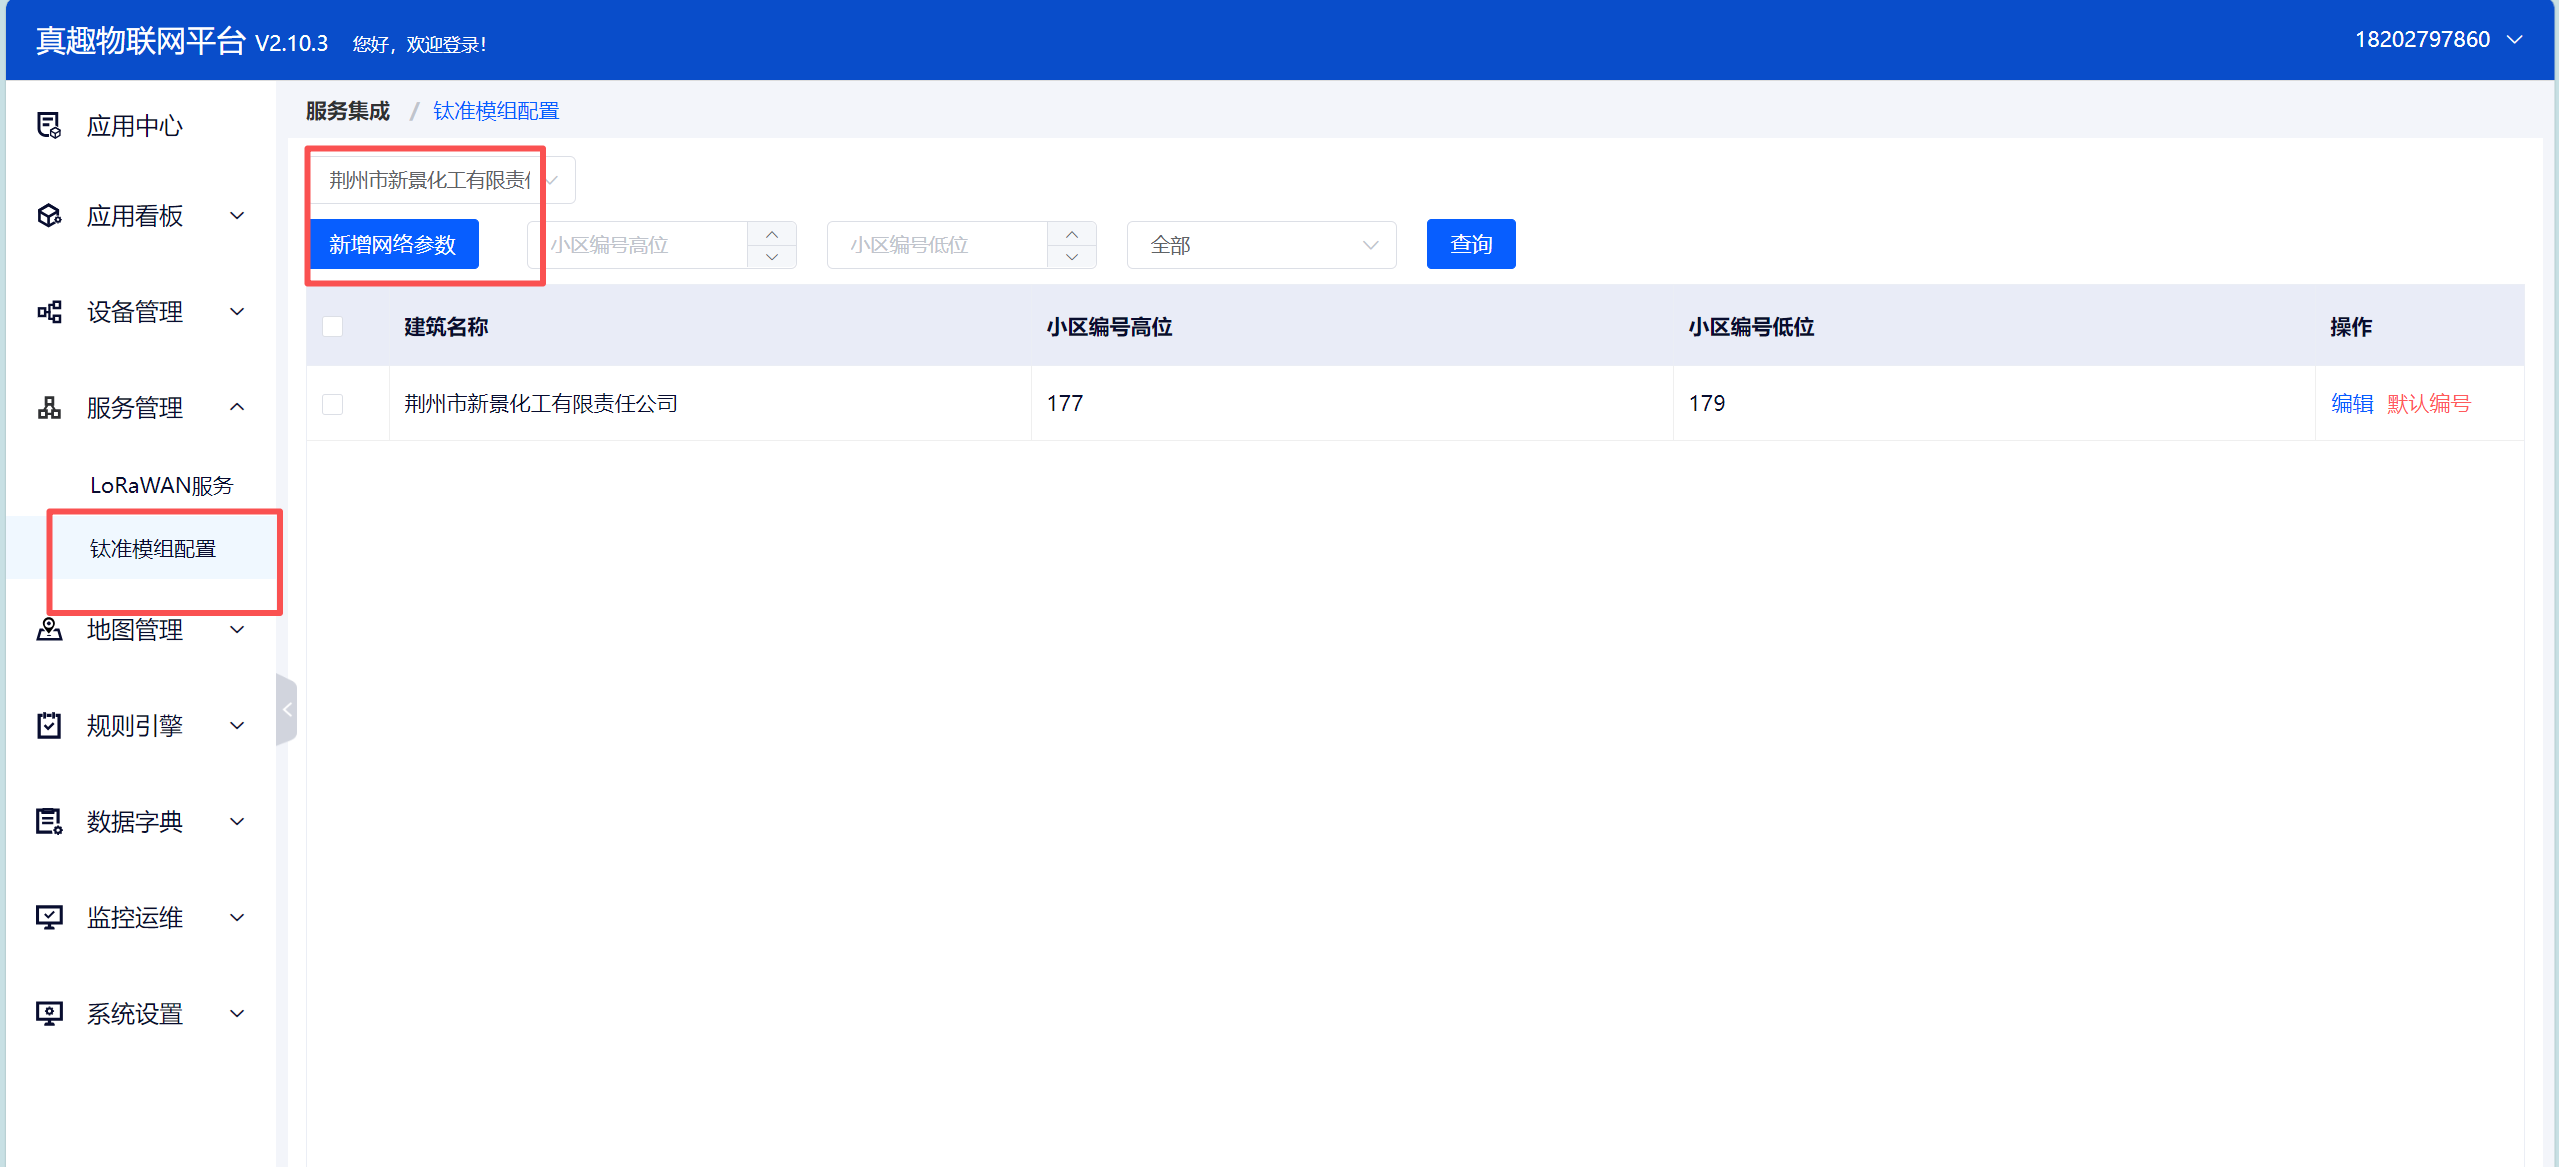Expand the 规则引擎 menu chevron
The width and height of the screenshot is (2559, 1167).
237,725
